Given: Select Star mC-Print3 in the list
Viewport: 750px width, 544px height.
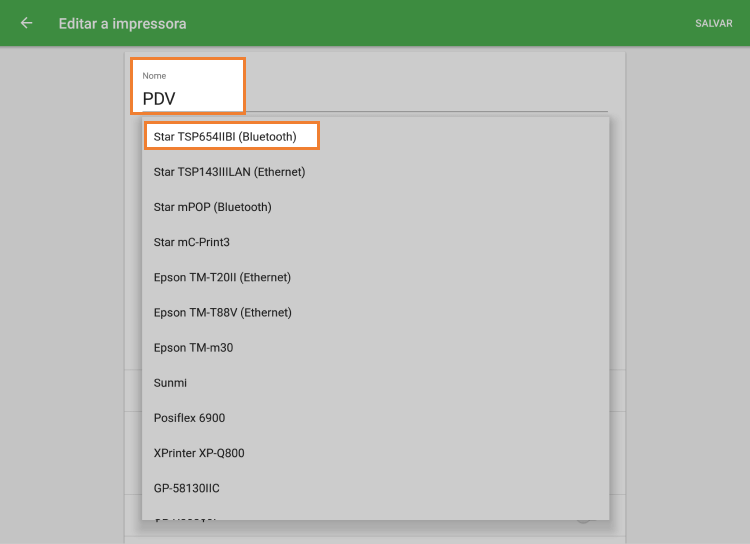Looking at the screenshot, I should [x=192, y=242].
